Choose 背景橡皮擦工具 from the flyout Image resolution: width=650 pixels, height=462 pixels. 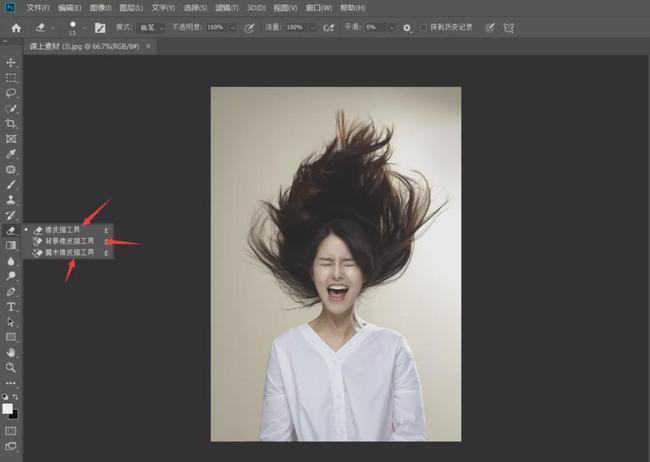[68, 241]
